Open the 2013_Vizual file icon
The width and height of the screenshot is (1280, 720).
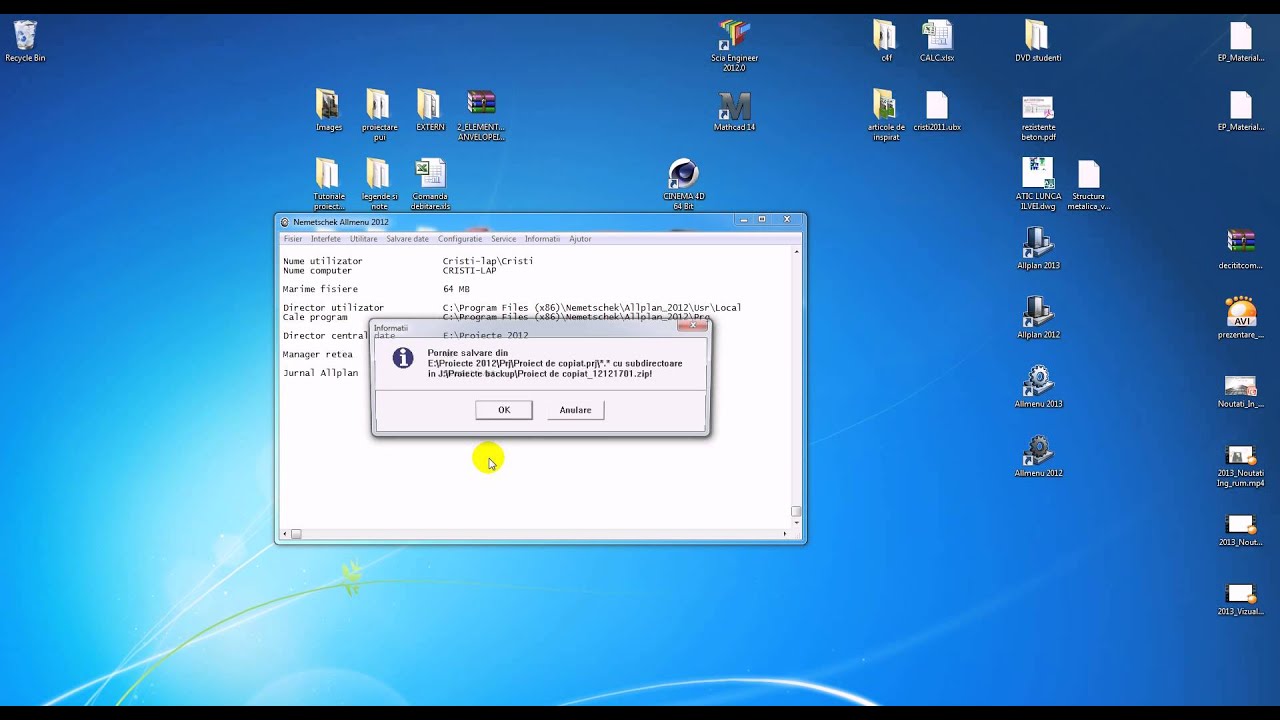[1241, 599]
